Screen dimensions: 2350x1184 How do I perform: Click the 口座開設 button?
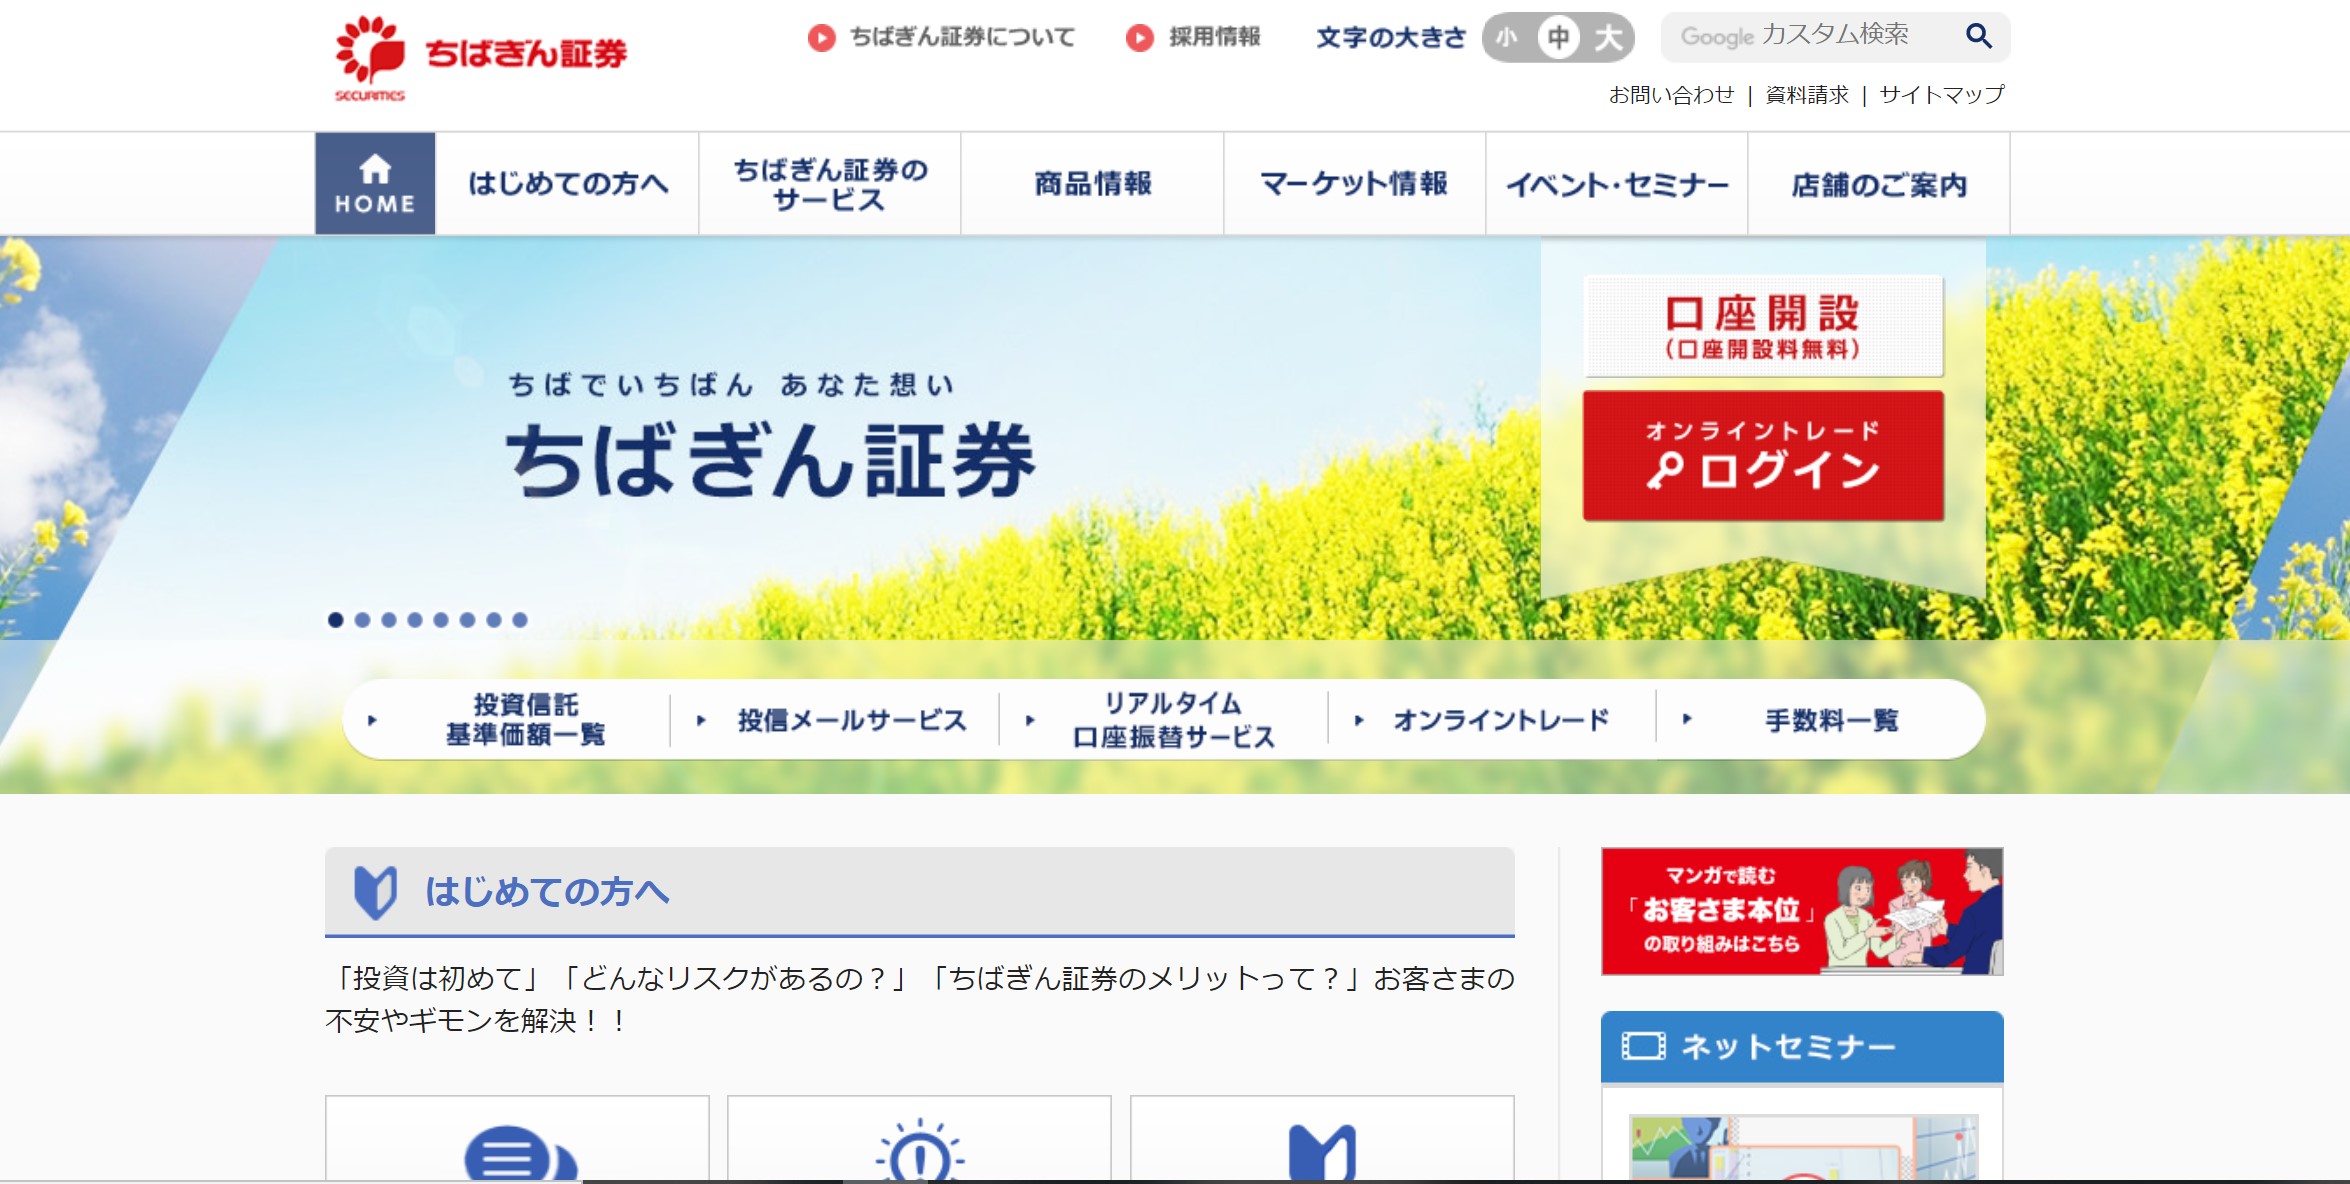[x=1763, y=326]
